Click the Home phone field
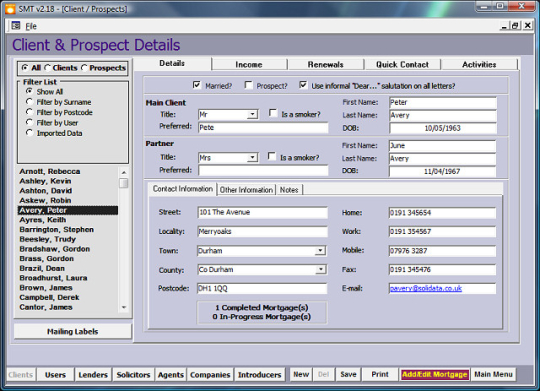Image resolution: width=540 pixels, height=391 pixels. pos(442,213)
